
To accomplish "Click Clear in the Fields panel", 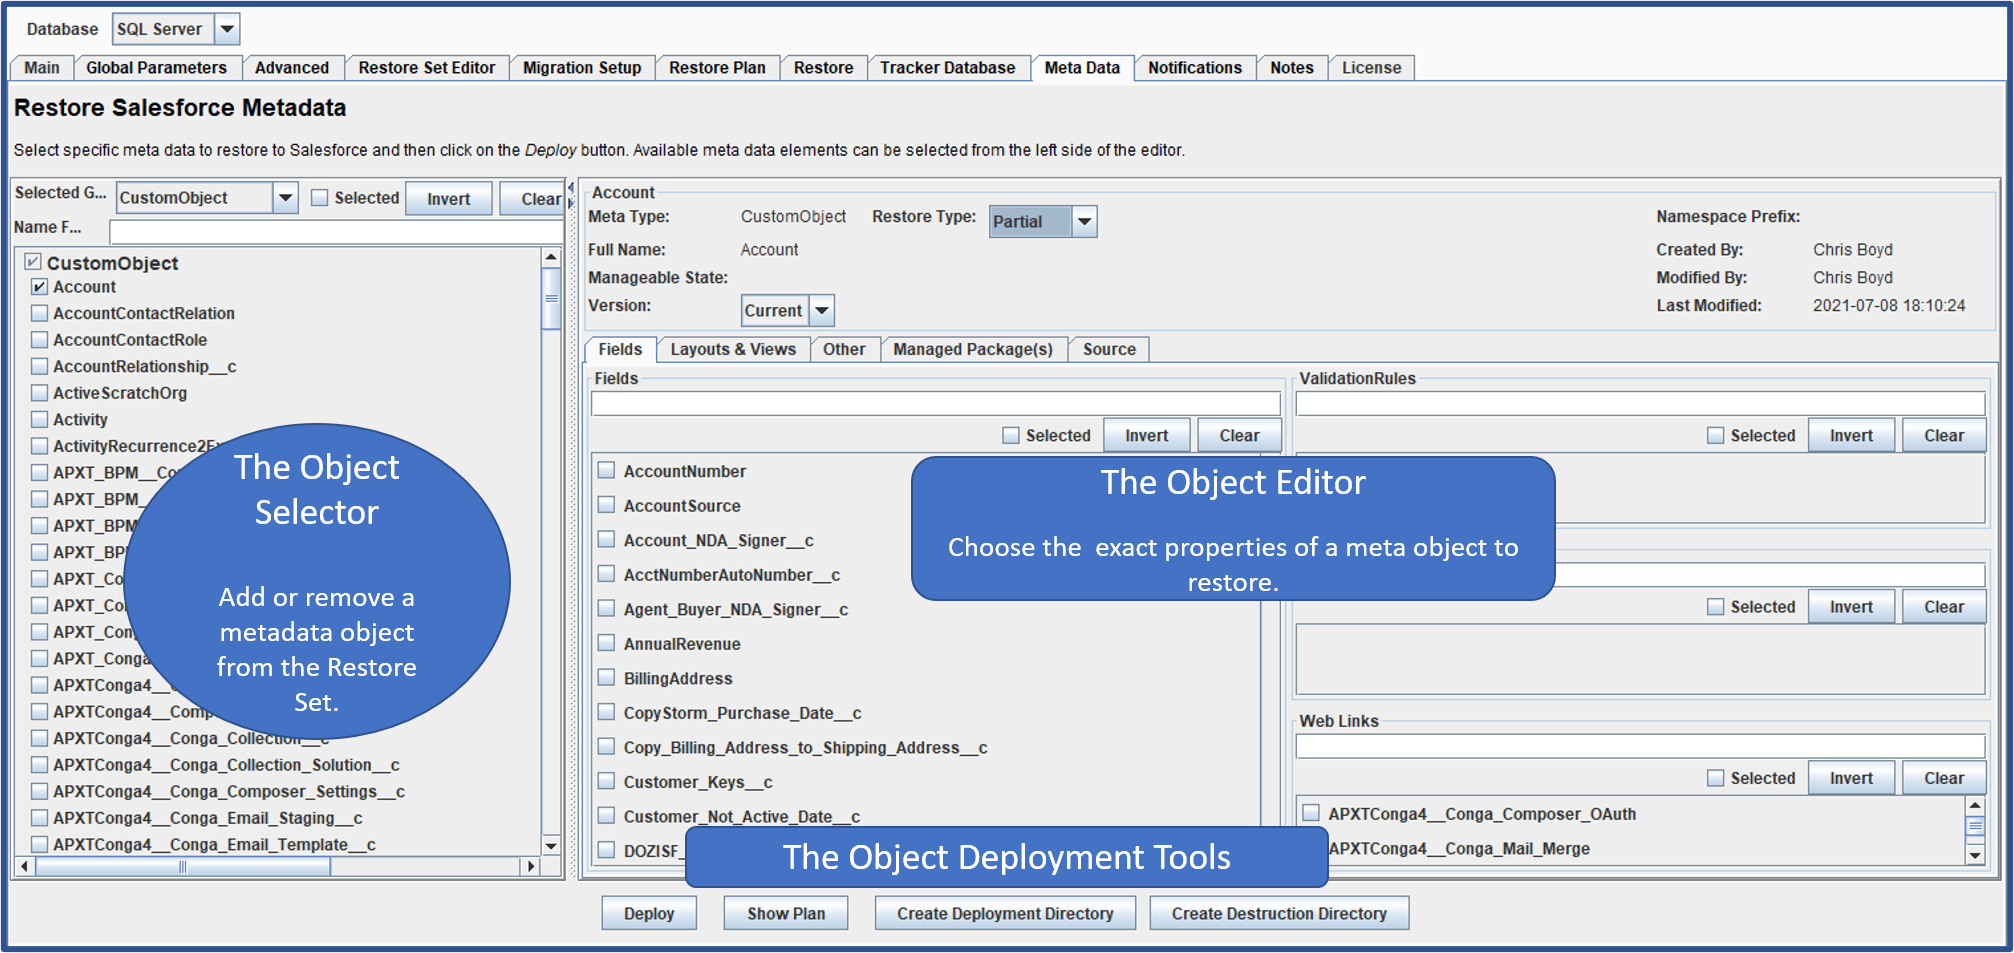I will point(1239,435).
